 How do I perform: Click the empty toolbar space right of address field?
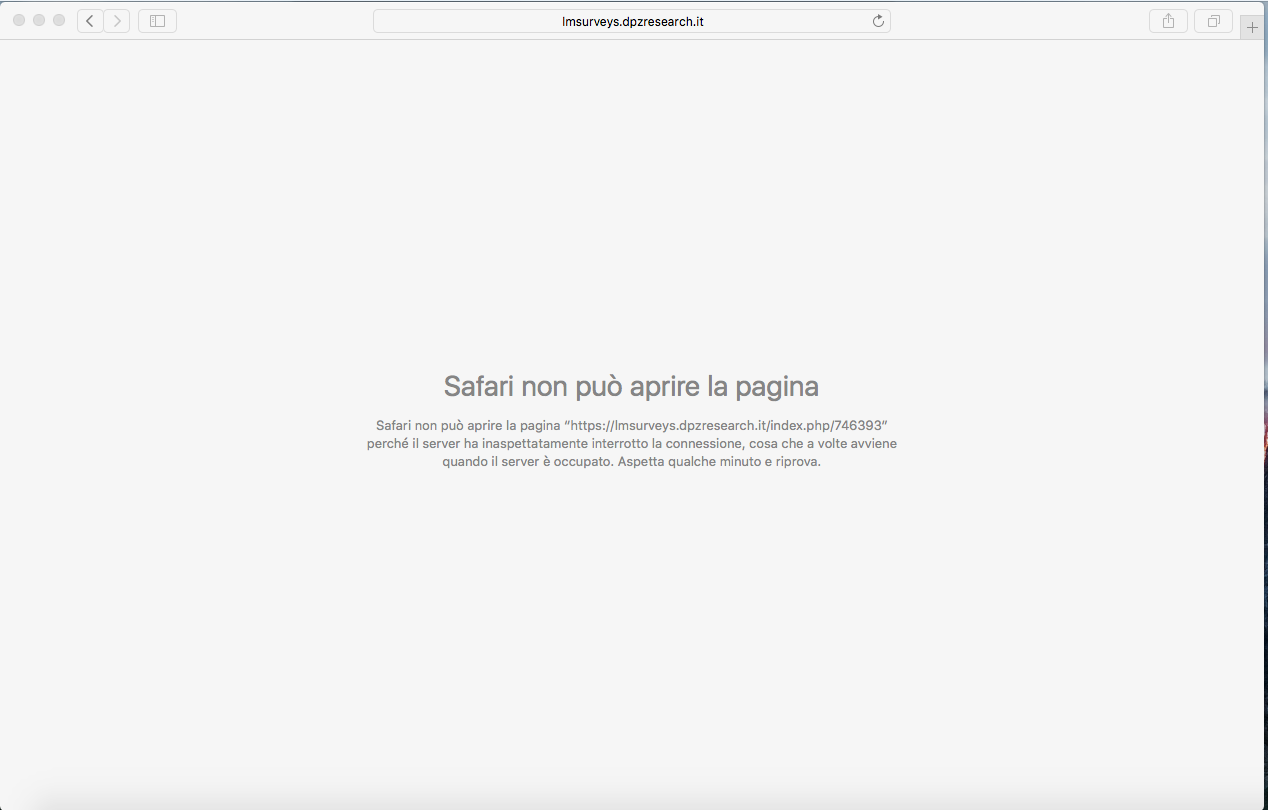pyautogui.click(x=1020, y=21)
